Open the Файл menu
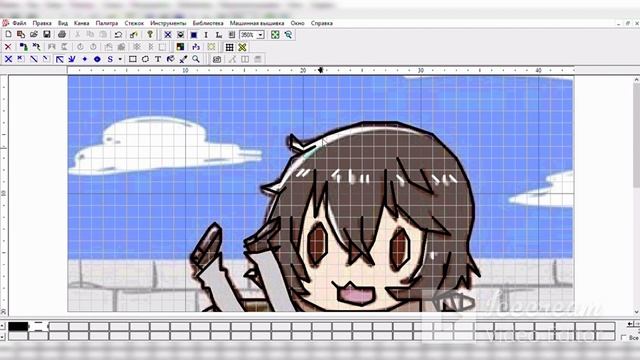The image size is (640, 360). point(19,23)
